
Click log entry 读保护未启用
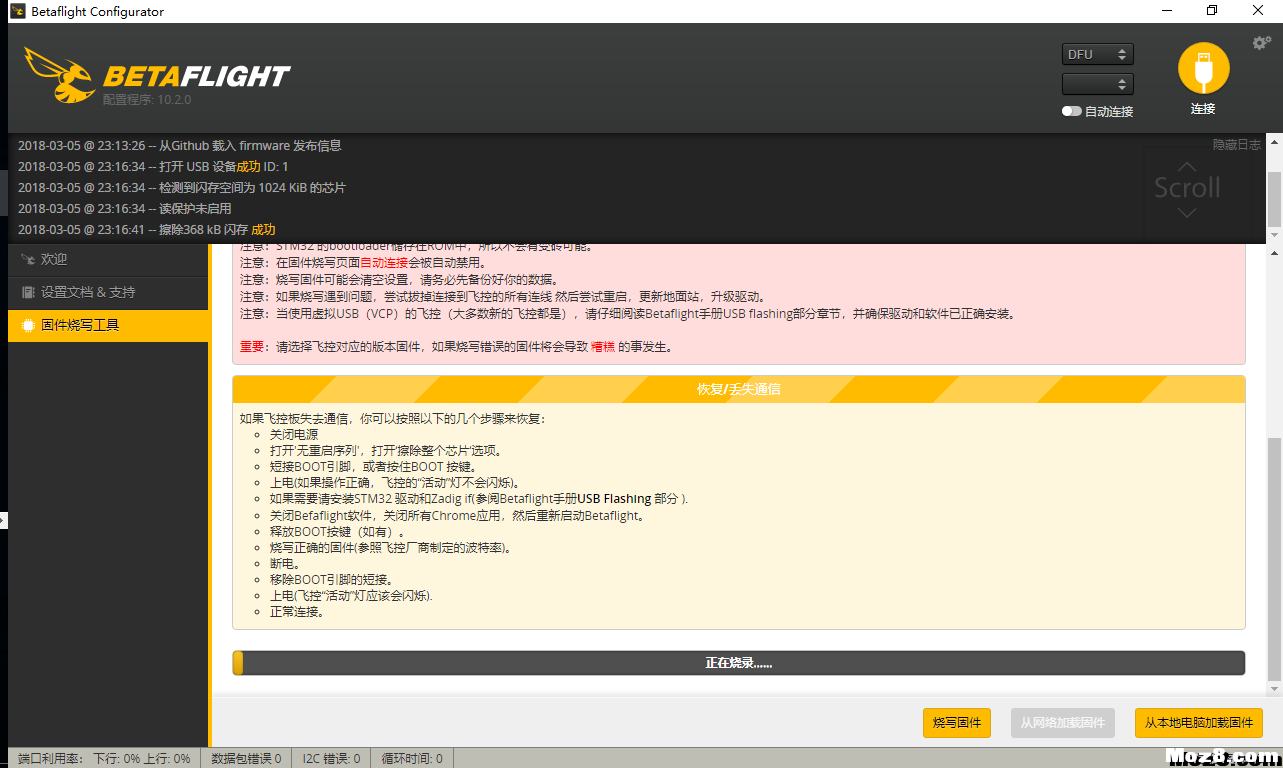pos(124,208)
